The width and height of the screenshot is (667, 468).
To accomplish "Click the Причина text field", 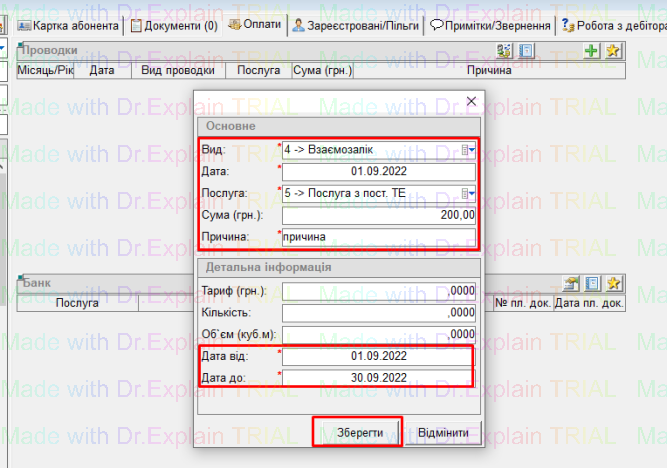I will 379,236.
